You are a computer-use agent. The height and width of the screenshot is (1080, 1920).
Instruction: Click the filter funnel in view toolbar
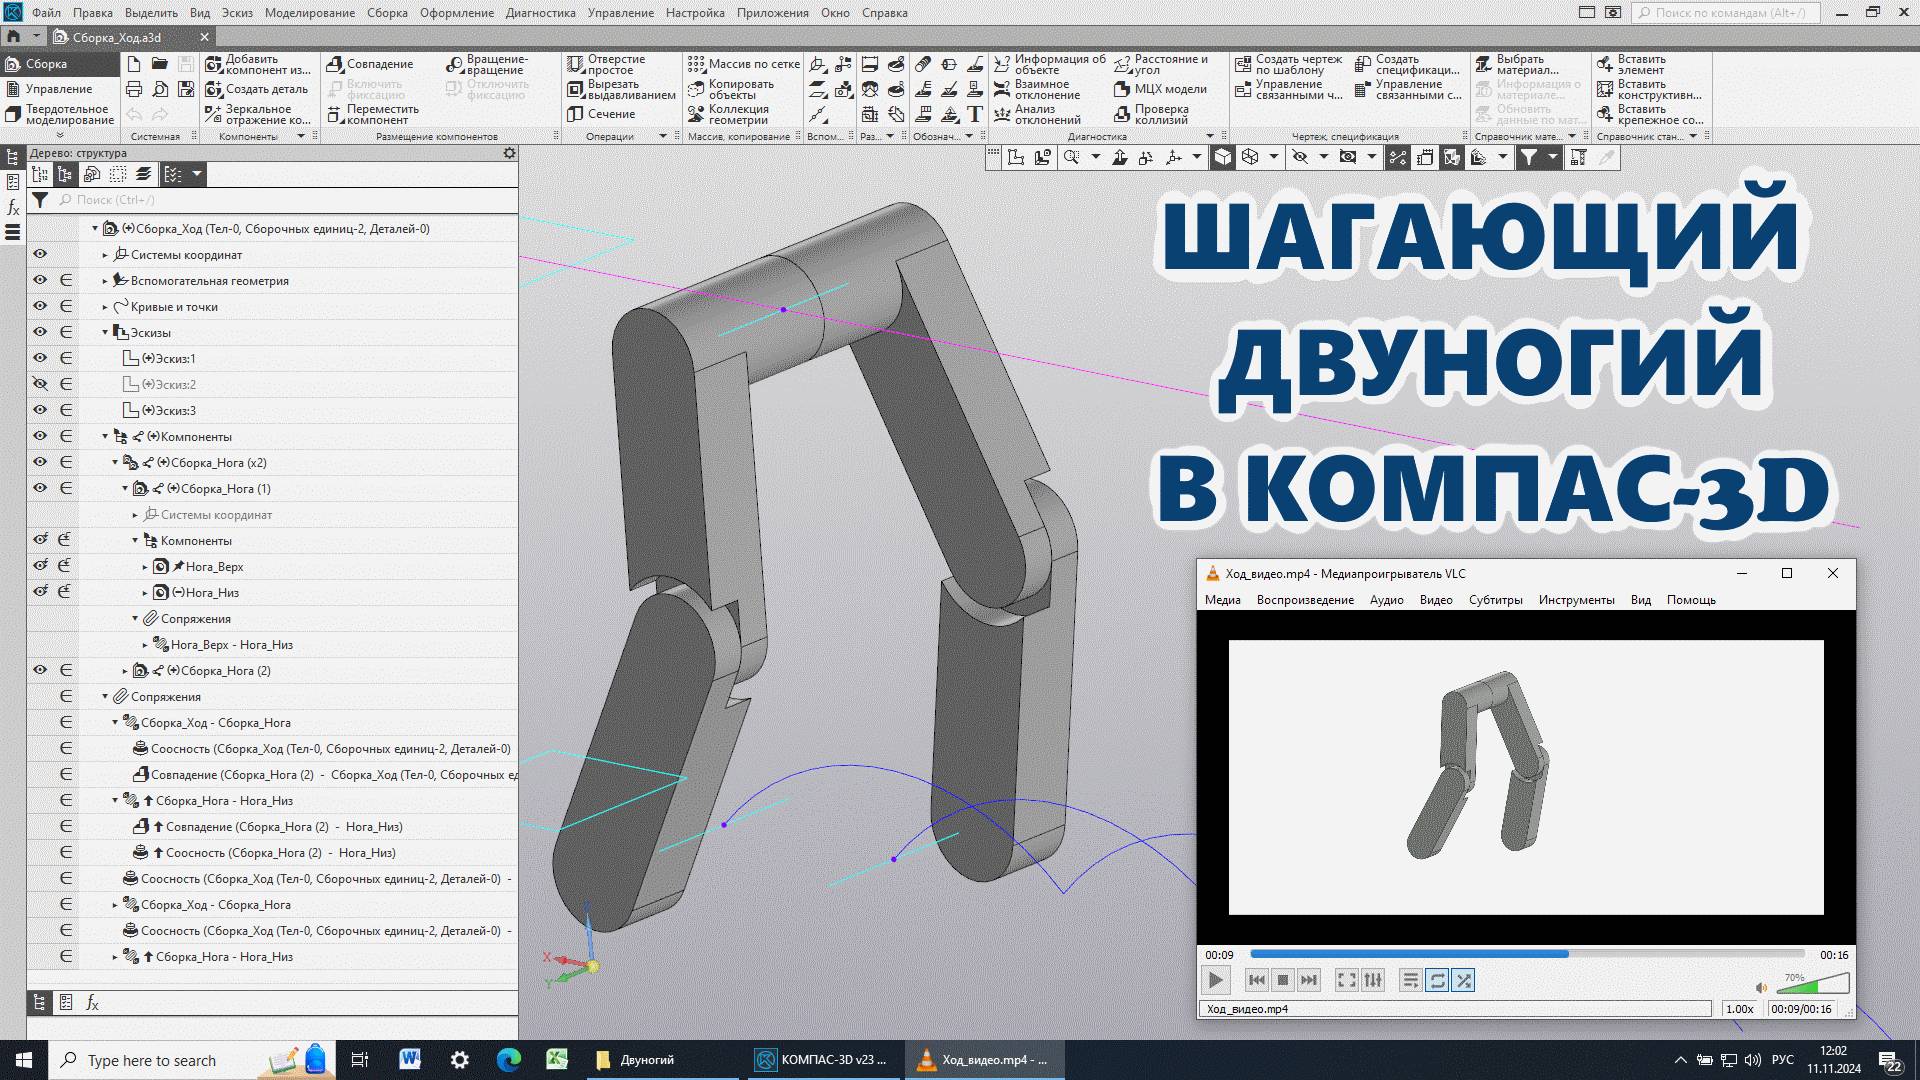point(1528,157)
